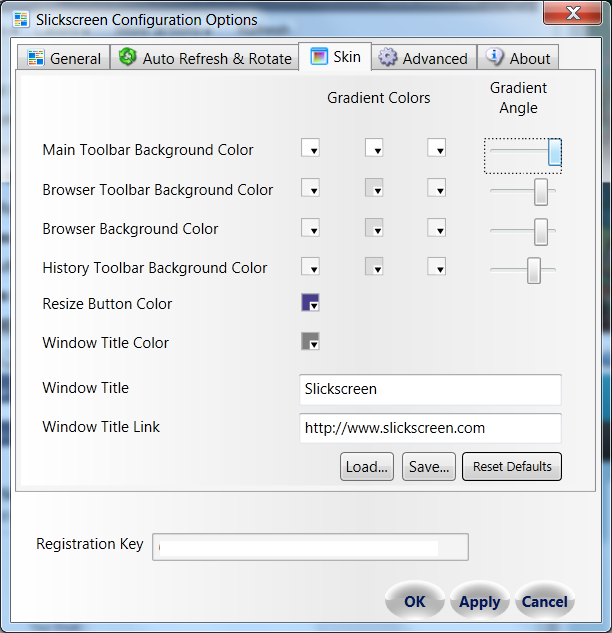
Task: Click the About info icon
Action: 494,57
